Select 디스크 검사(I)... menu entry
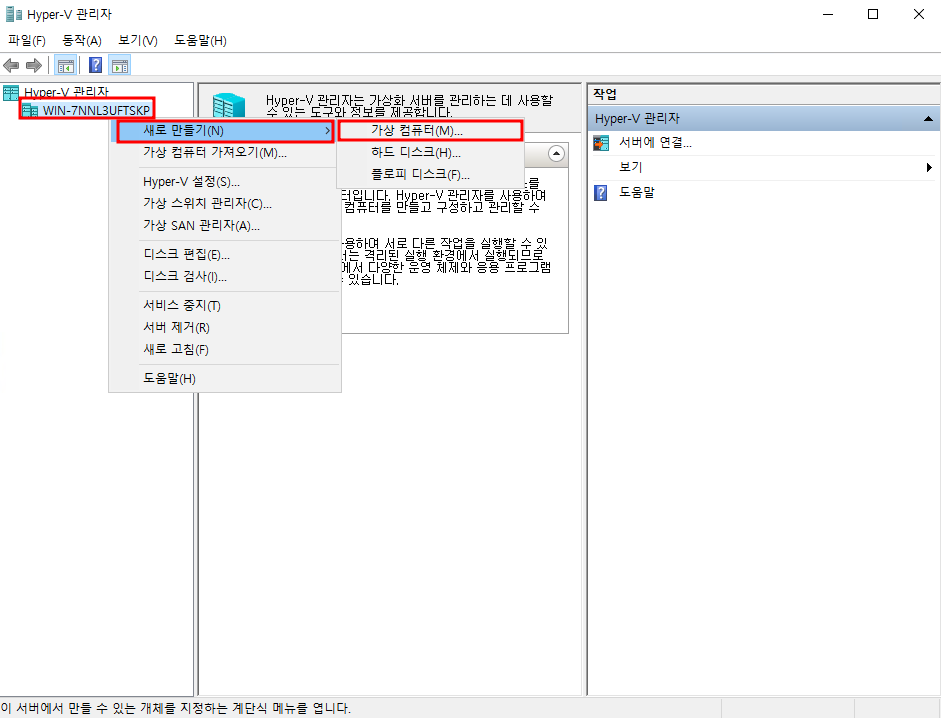The width and height of the screenshot is (941, 718). [225, 277]
